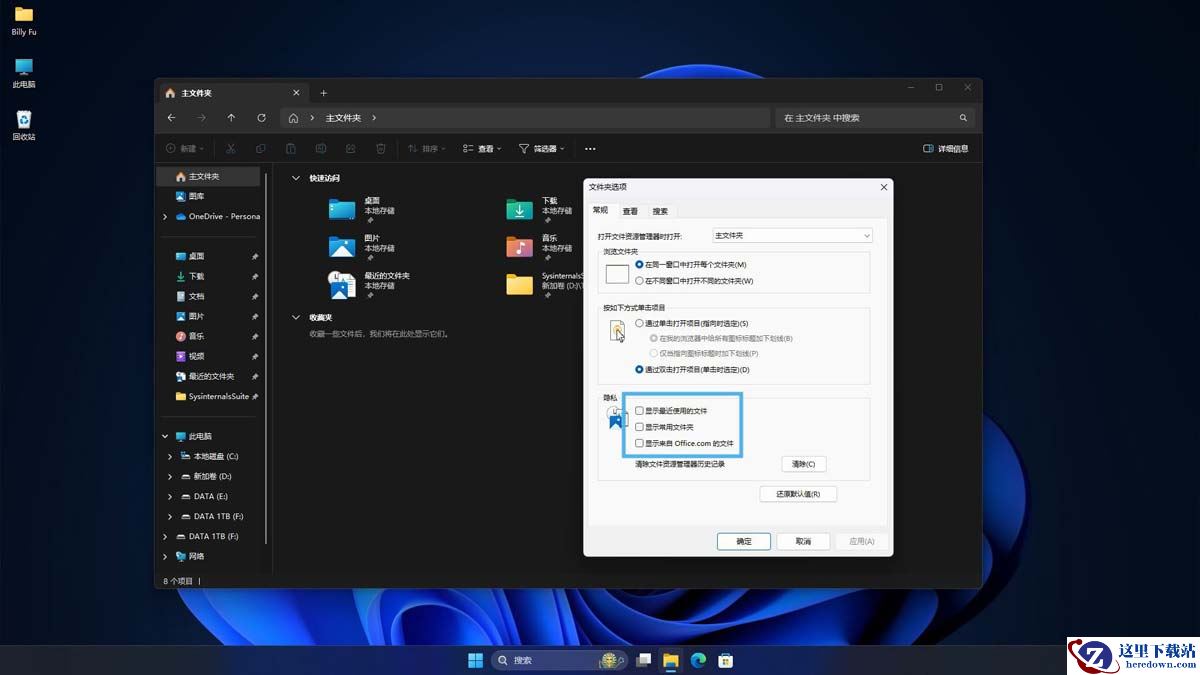Toggle the 详细信息 details pane
The image size is (1200, 675).
pos(946,149)
